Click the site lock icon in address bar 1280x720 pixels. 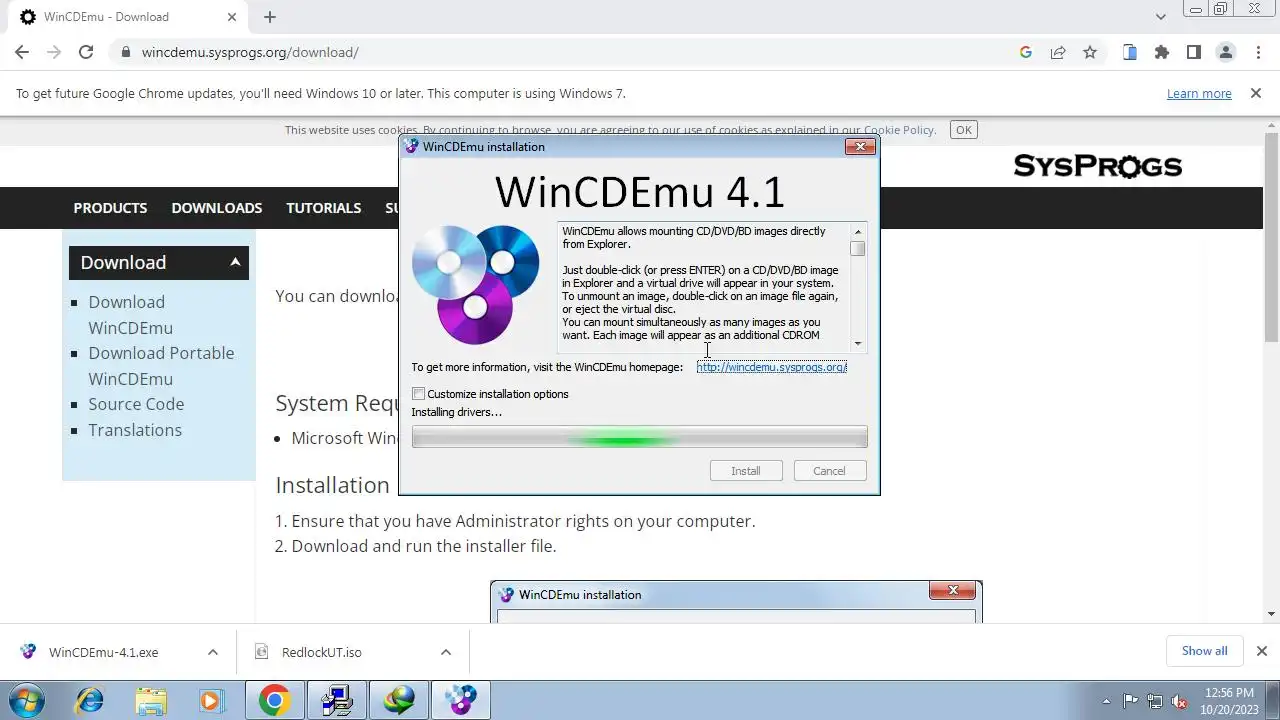[x=125, y=52]
